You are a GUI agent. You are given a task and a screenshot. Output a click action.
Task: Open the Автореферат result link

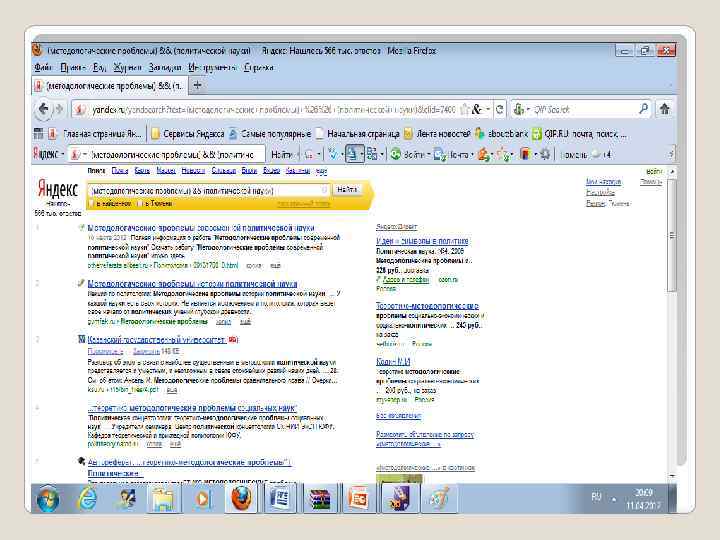tap(189, 462)
